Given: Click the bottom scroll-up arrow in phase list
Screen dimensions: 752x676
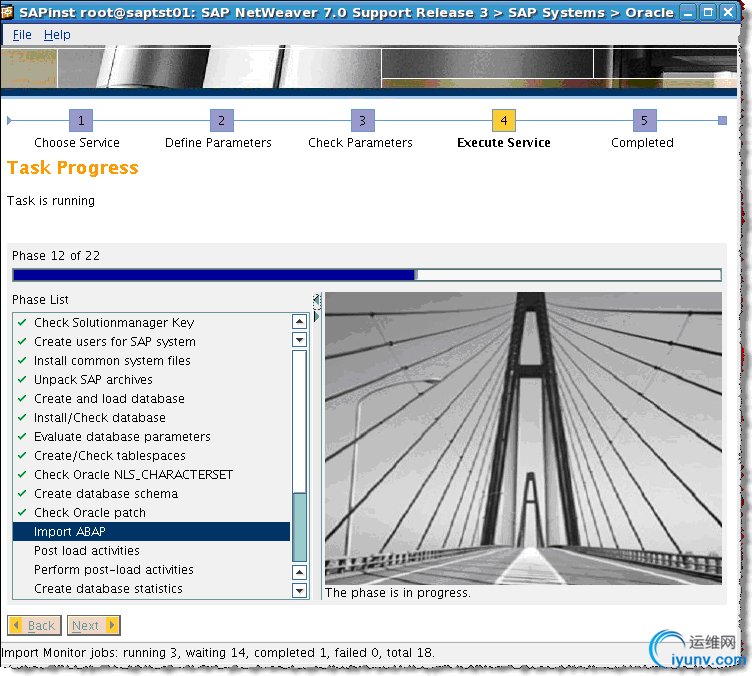Looking at the screenshot, I should pos(300,572).
